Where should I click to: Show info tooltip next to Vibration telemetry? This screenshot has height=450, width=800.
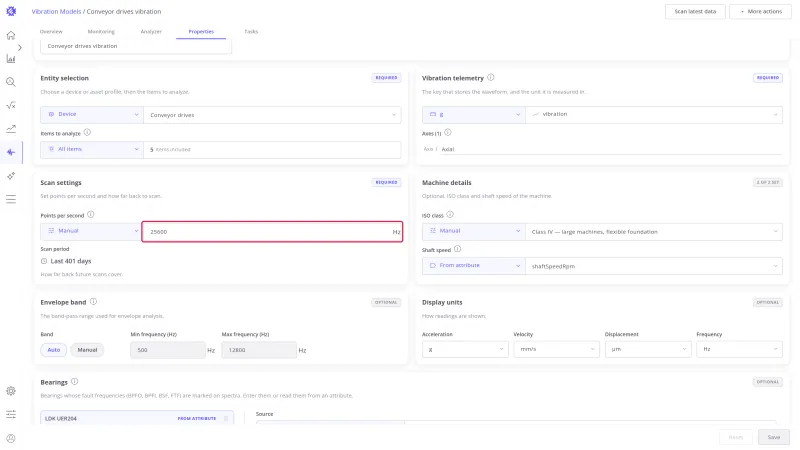[490, 78]
